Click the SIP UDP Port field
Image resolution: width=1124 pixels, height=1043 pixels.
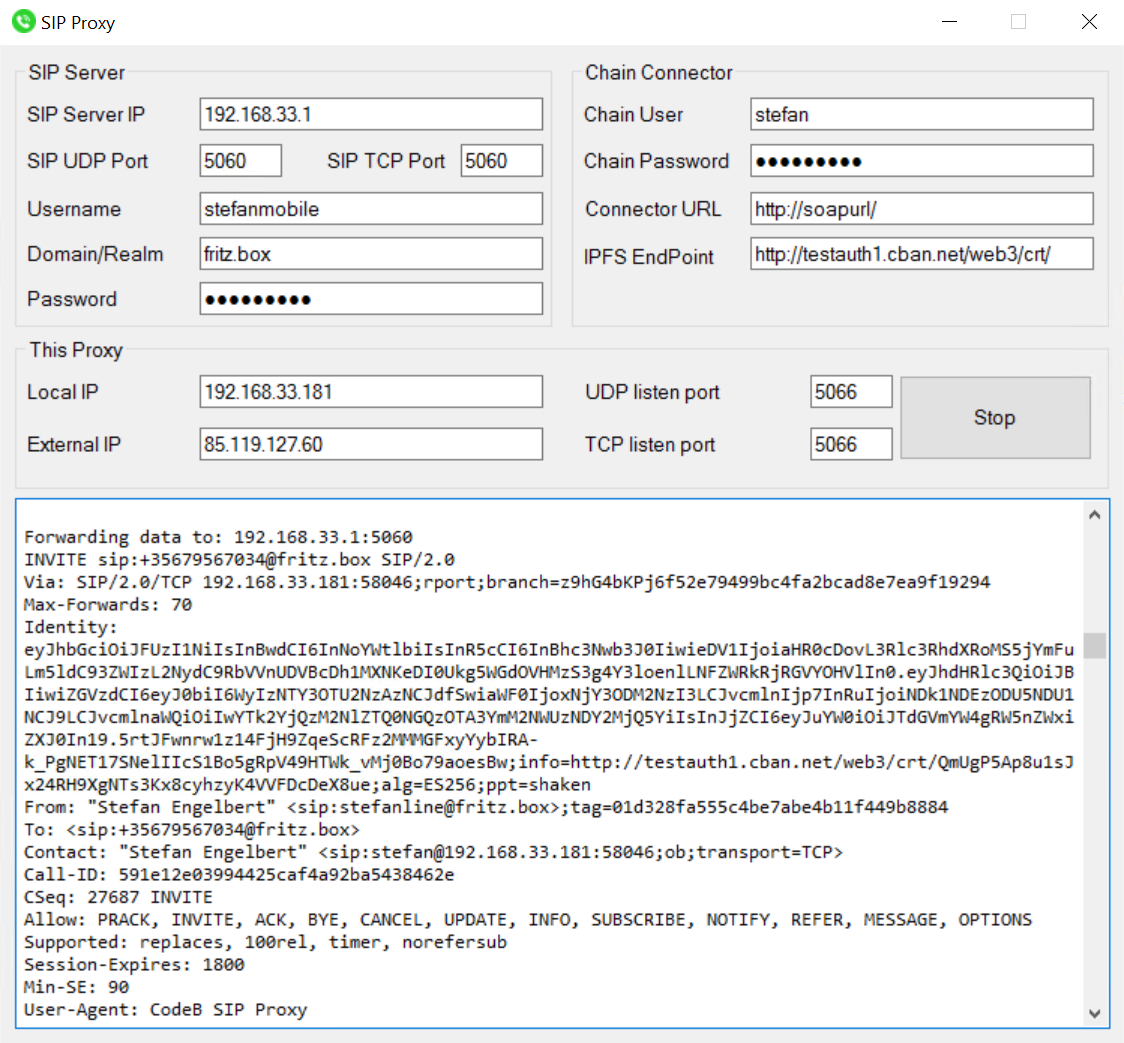point(240,160)
